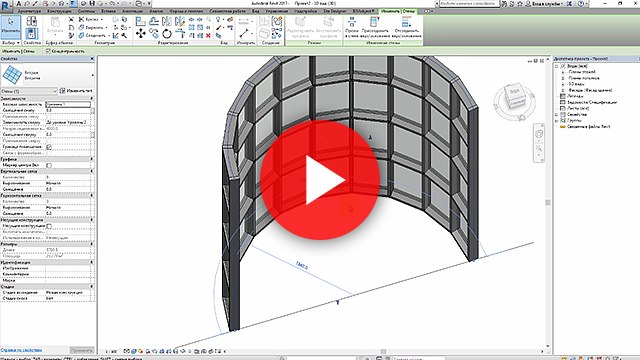Close the Properties (Свойства) palette
Viewport: 640px width, 360px height.
pyautogui.click(x=92, y=59)
